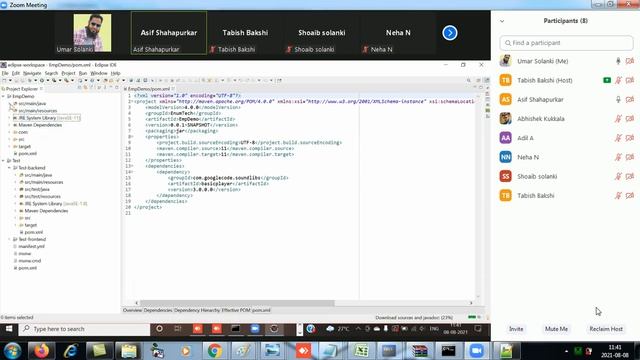The image size is (640, 360).
Task: Click the shared screen's Windows Start button
Action: [9, 329]
